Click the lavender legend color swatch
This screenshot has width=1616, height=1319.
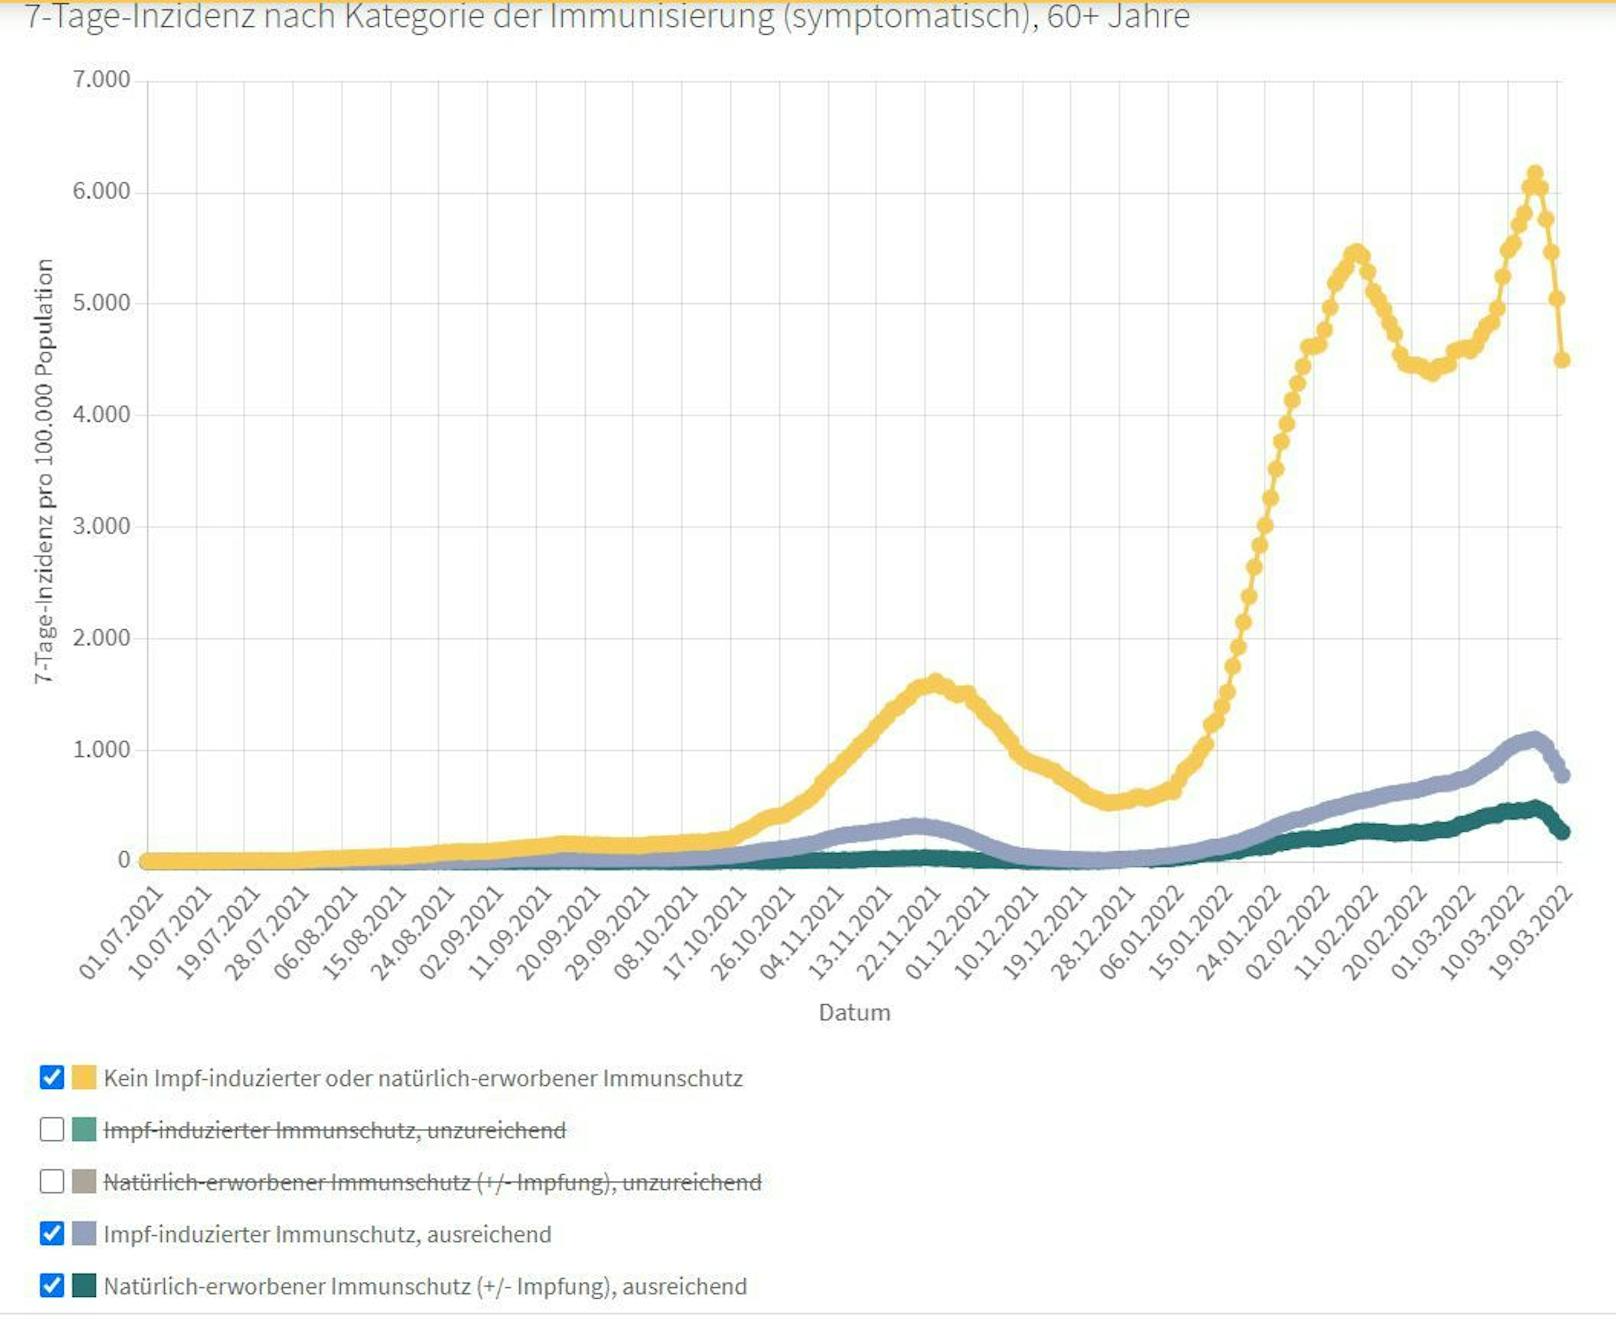coord(84,1233)
